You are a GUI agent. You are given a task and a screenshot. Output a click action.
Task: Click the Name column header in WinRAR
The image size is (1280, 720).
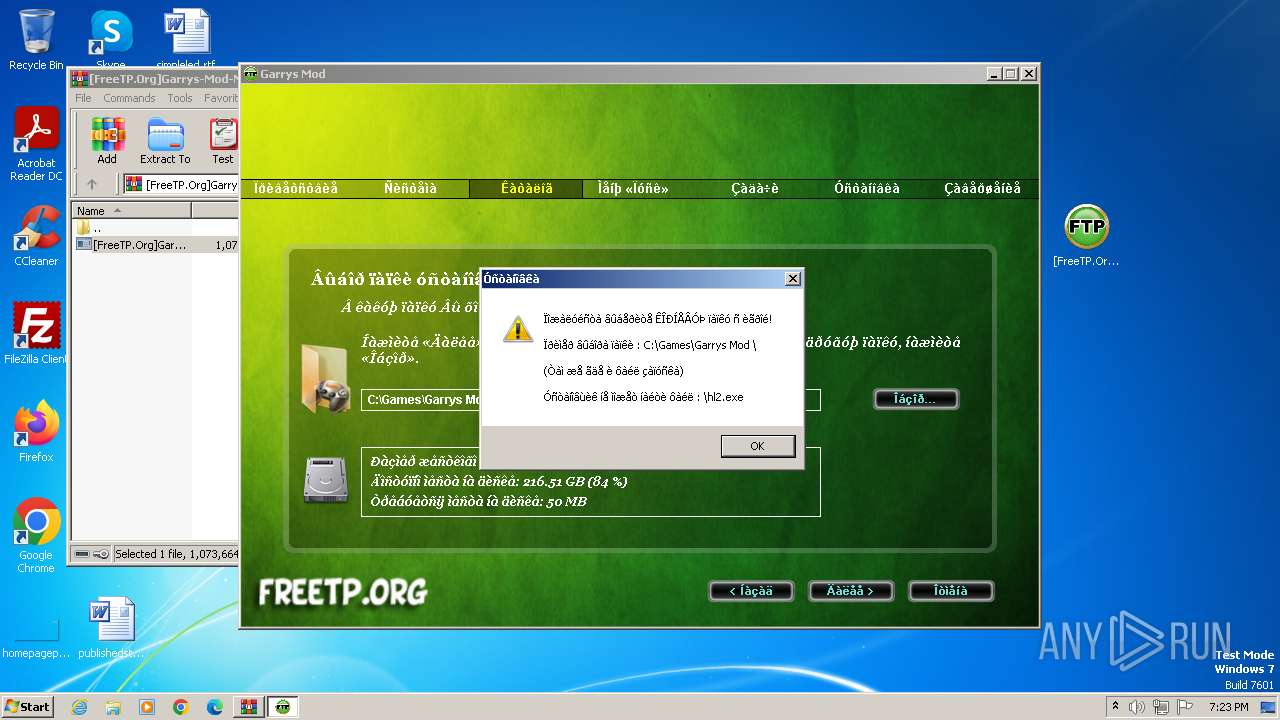[x=131, y=211]
